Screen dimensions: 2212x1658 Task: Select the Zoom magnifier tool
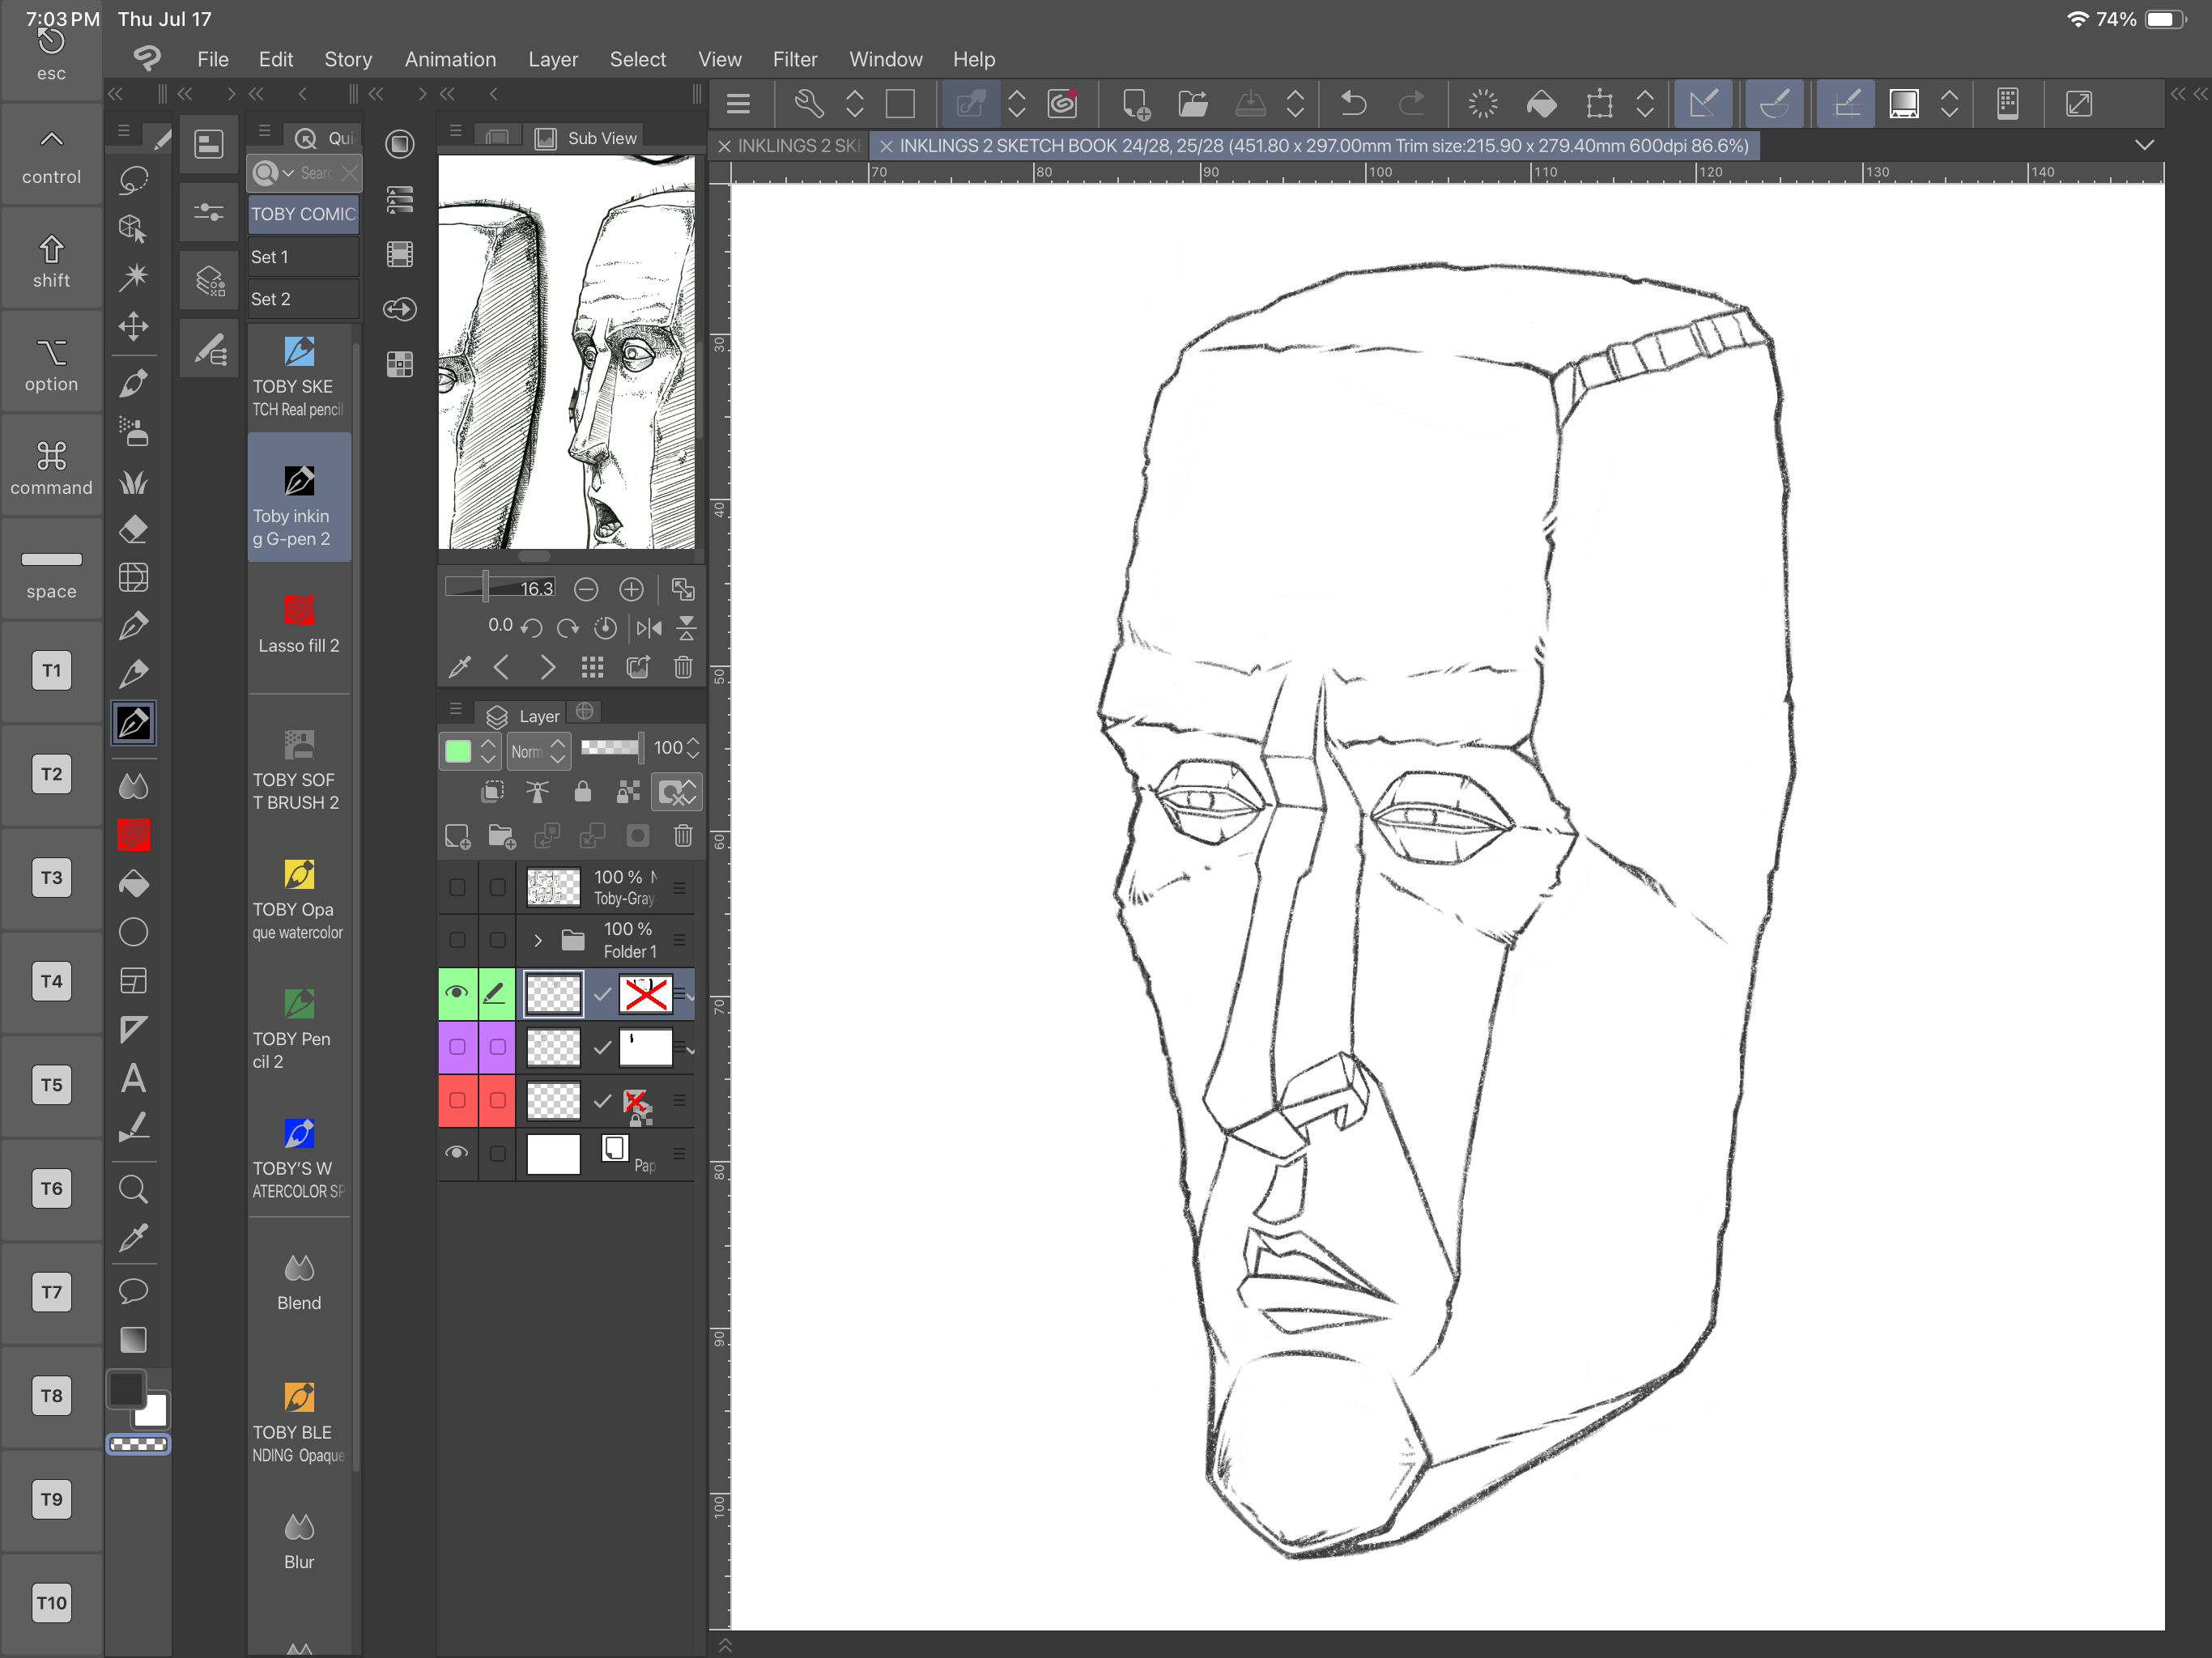(133, 1189)
